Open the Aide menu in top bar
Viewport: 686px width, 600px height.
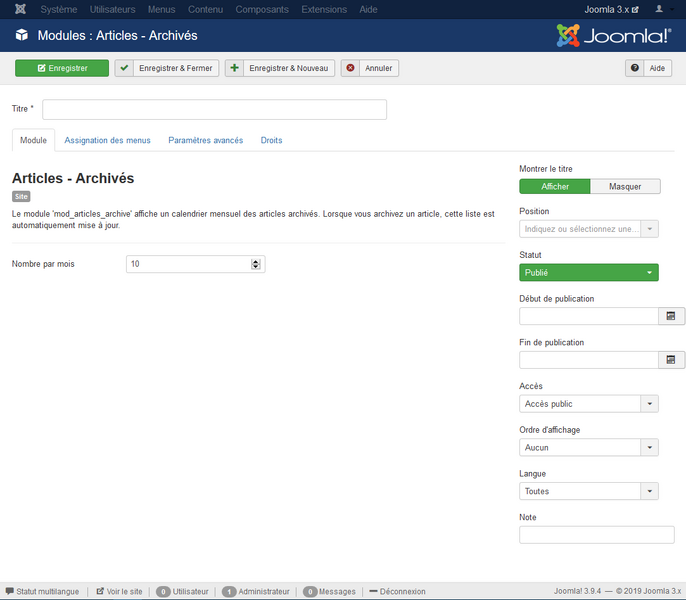point(368,9)
